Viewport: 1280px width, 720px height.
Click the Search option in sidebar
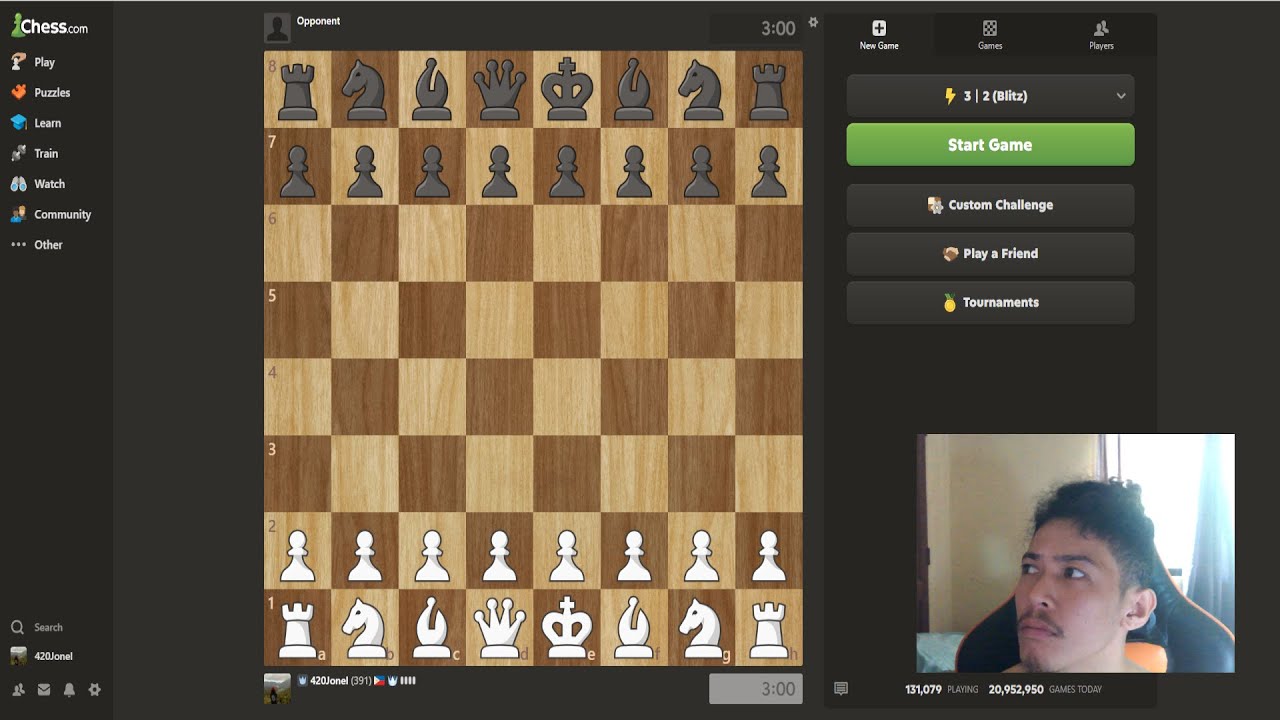tap(37, 627)
